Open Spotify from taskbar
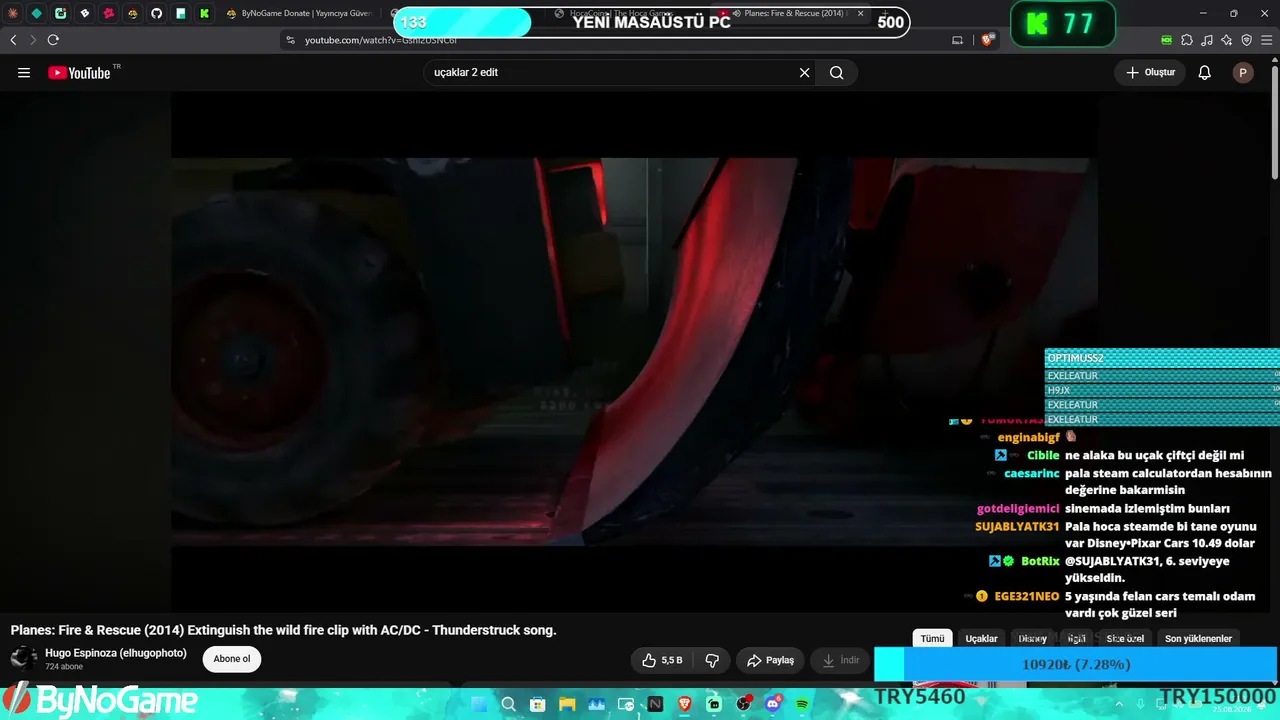 803,704
